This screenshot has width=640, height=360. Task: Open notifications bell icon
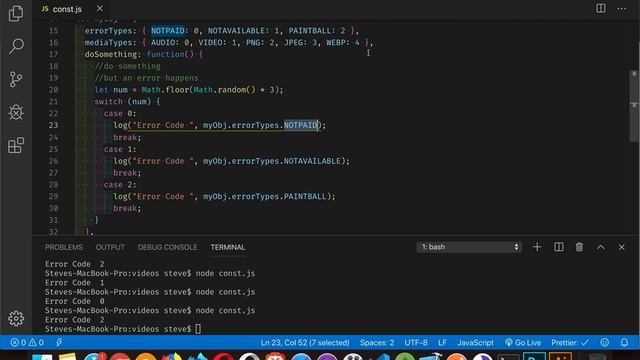coord(624,342)
